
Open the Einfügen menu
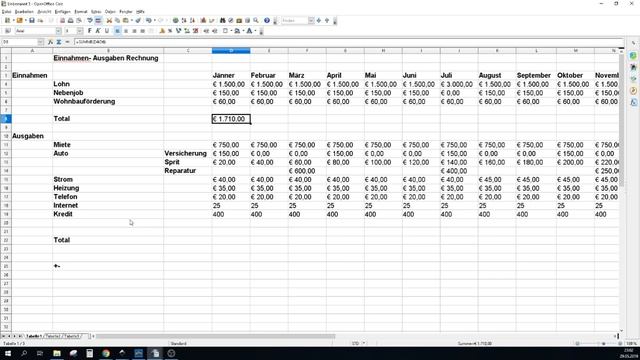63,12
